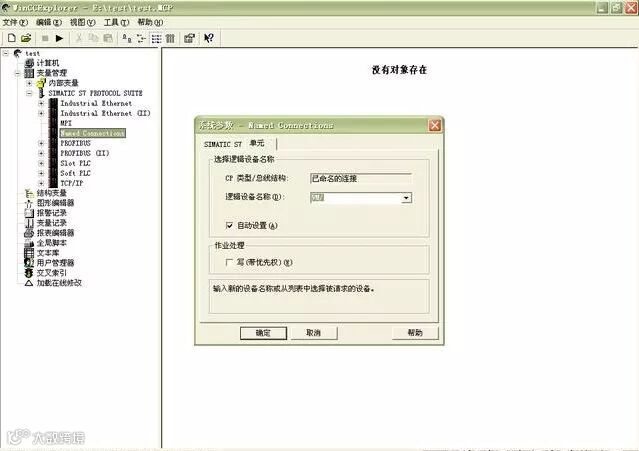Image resolution: width=639 pixels, height=451 pixels.
Task: Click the Paste toolbar icon
Action: pos(108,38)
